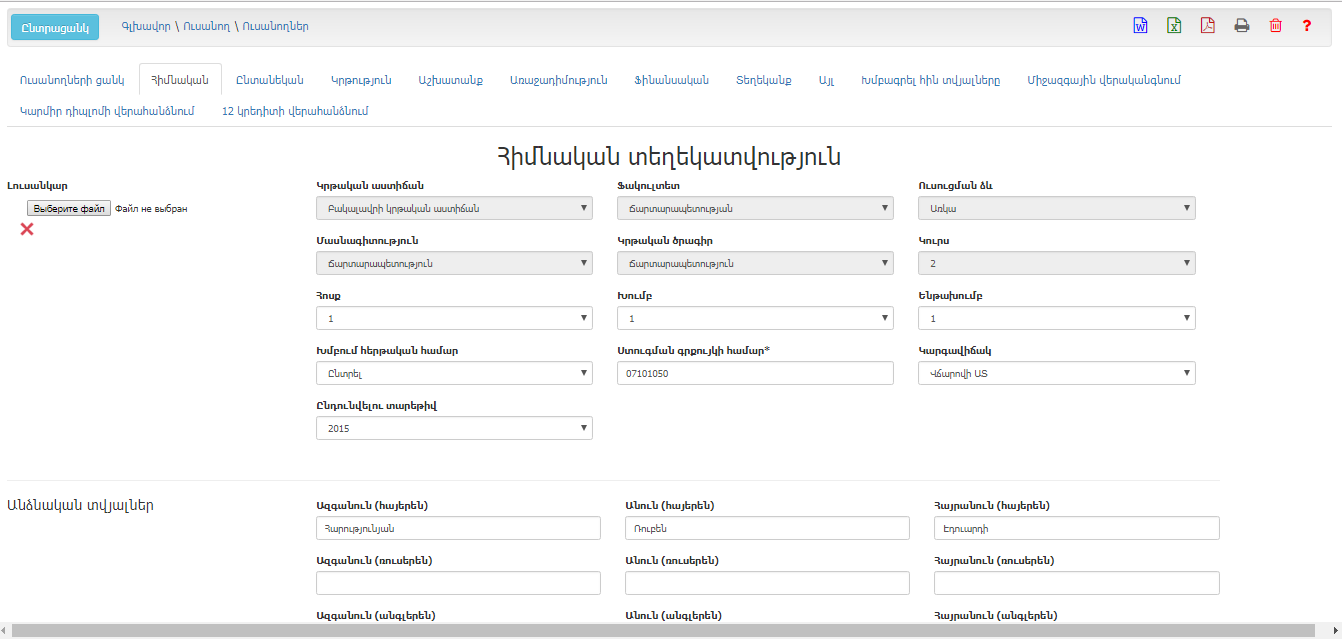The height and width of the screenshot is (639, 1342).
Task: Click the printer icon
Action: point(1242,26)
